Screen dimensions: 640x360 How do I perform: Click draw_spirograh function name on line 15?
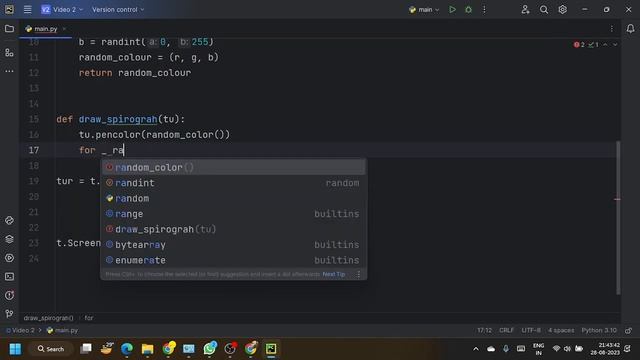[x=118, y=119]
